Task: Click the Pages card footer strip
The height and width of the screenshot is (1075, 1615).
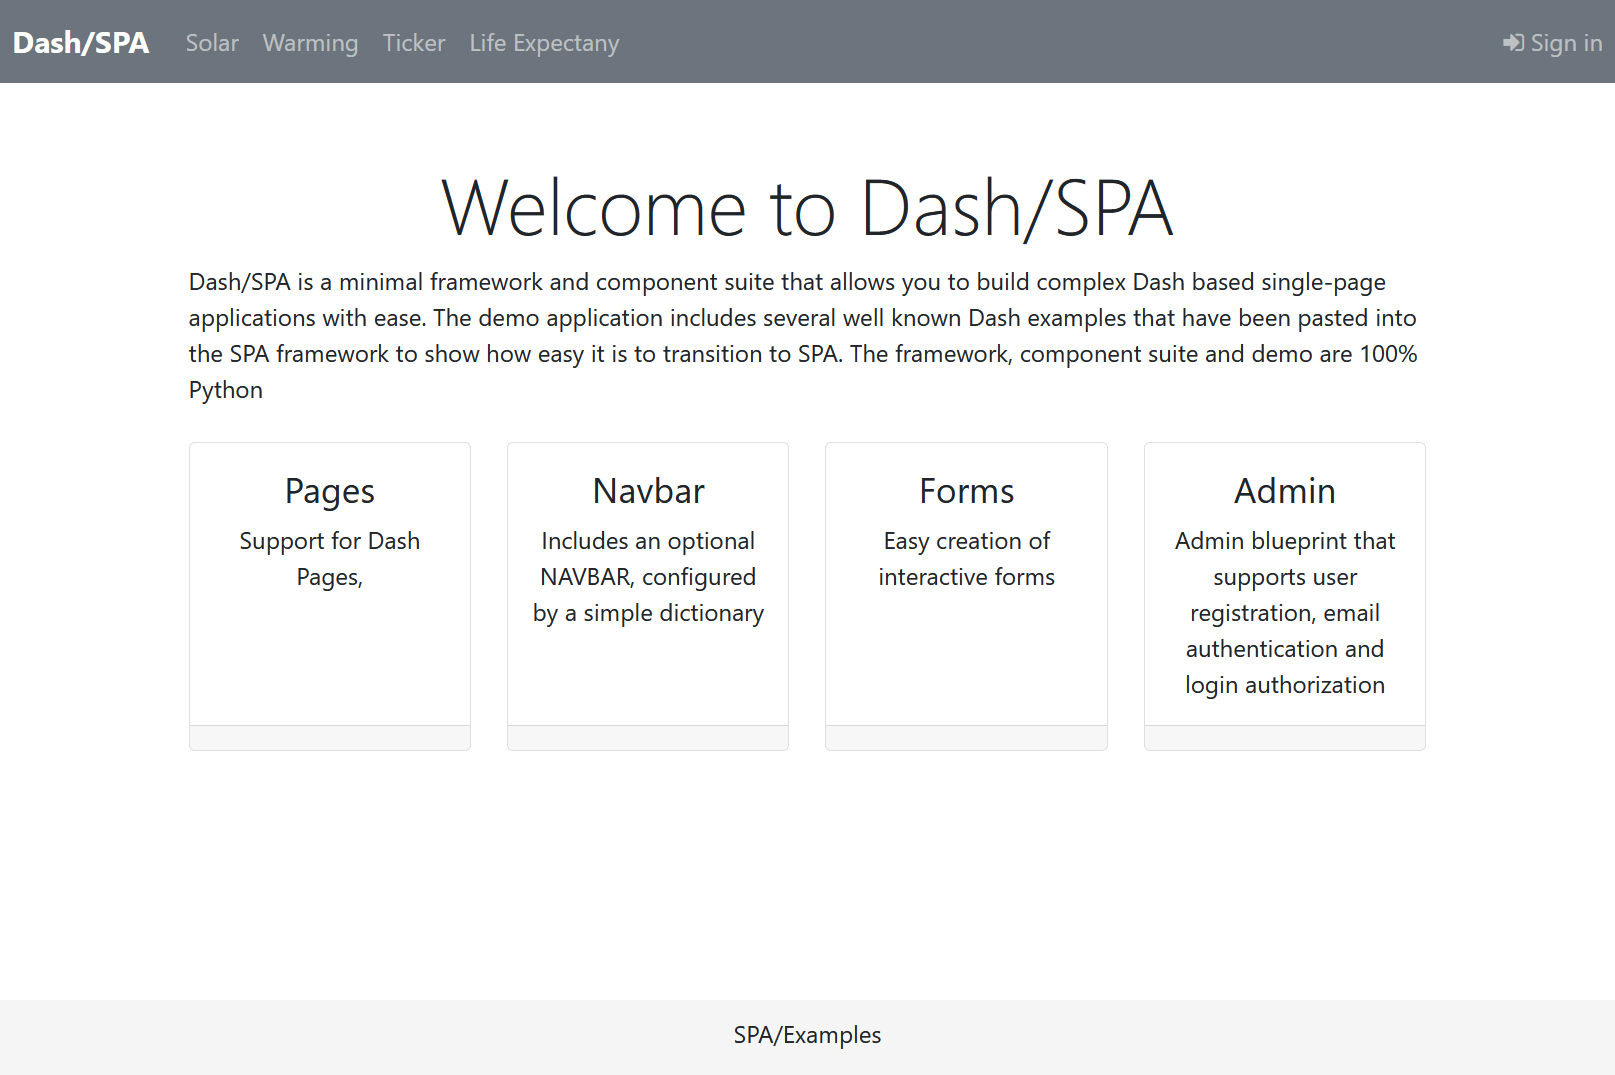Action: tap(330, 738)
